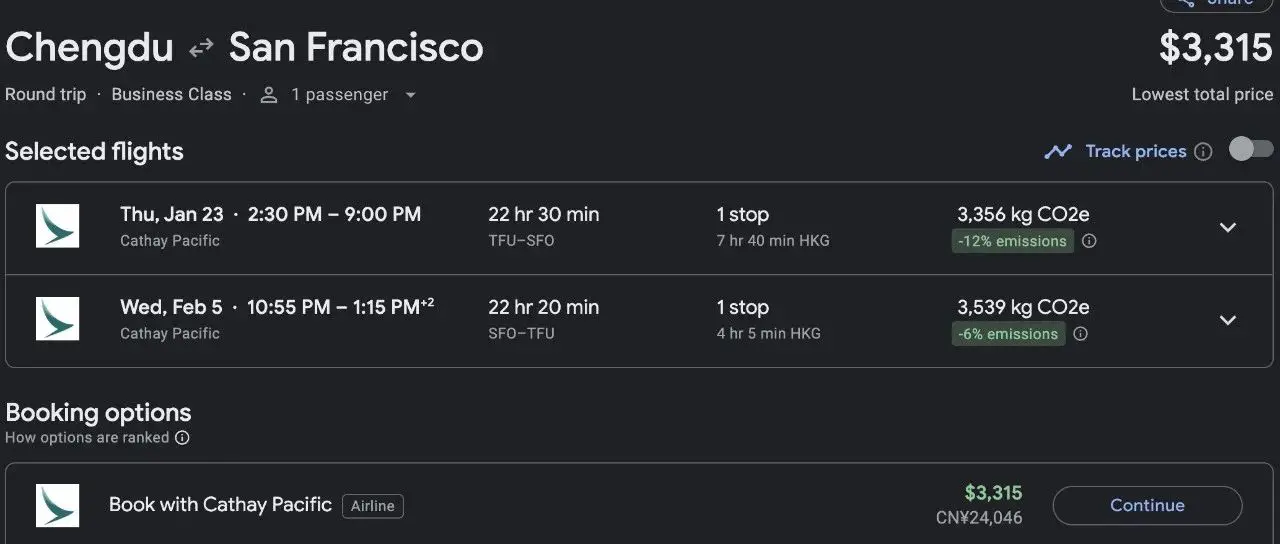
Task: Click the -12% emissions green badge
Action: click(1012, 241)
